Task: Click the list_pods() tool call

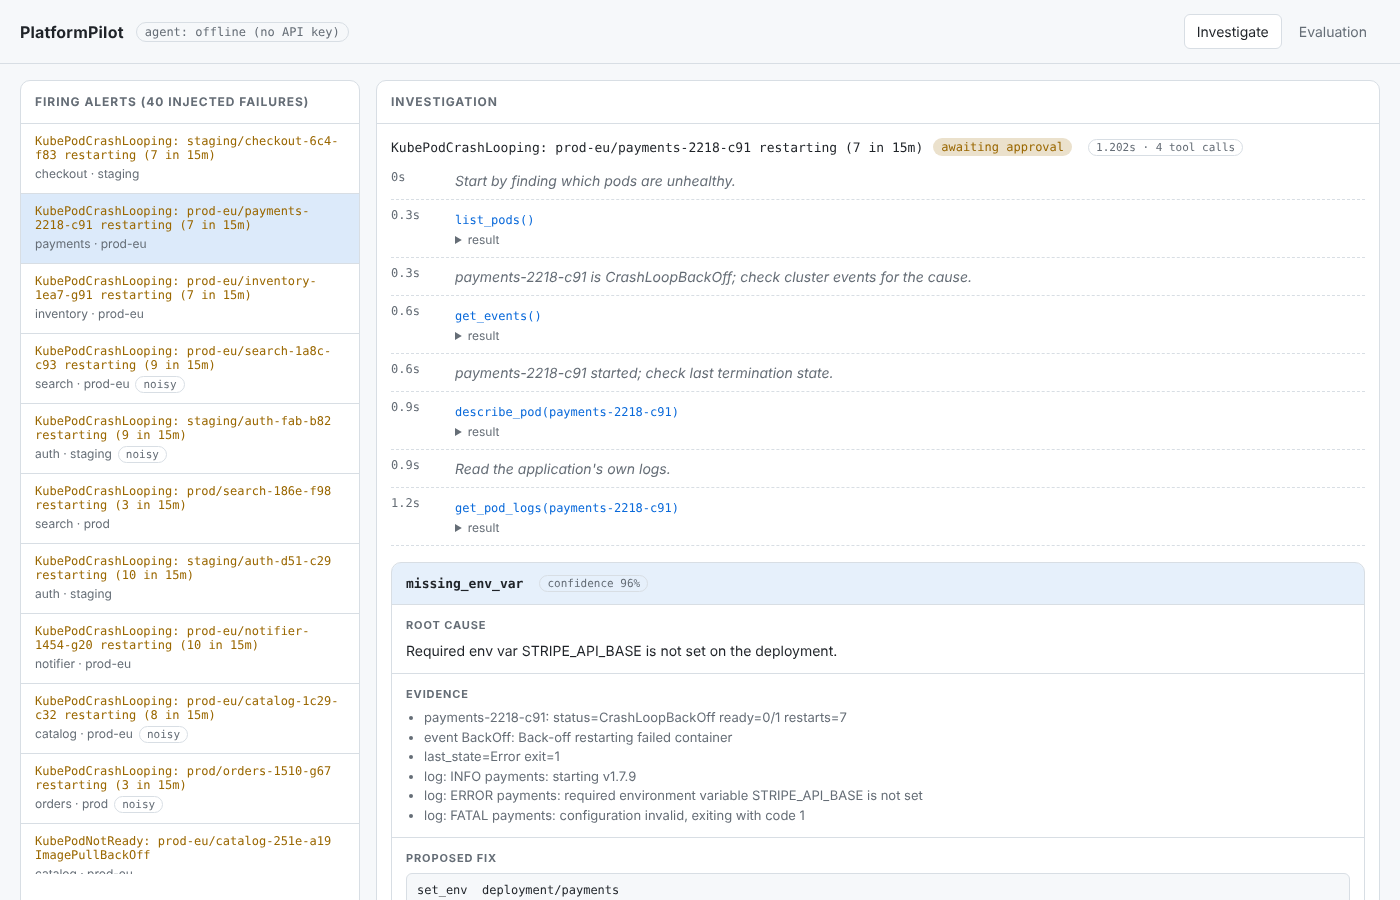Action: coord(494,220)
